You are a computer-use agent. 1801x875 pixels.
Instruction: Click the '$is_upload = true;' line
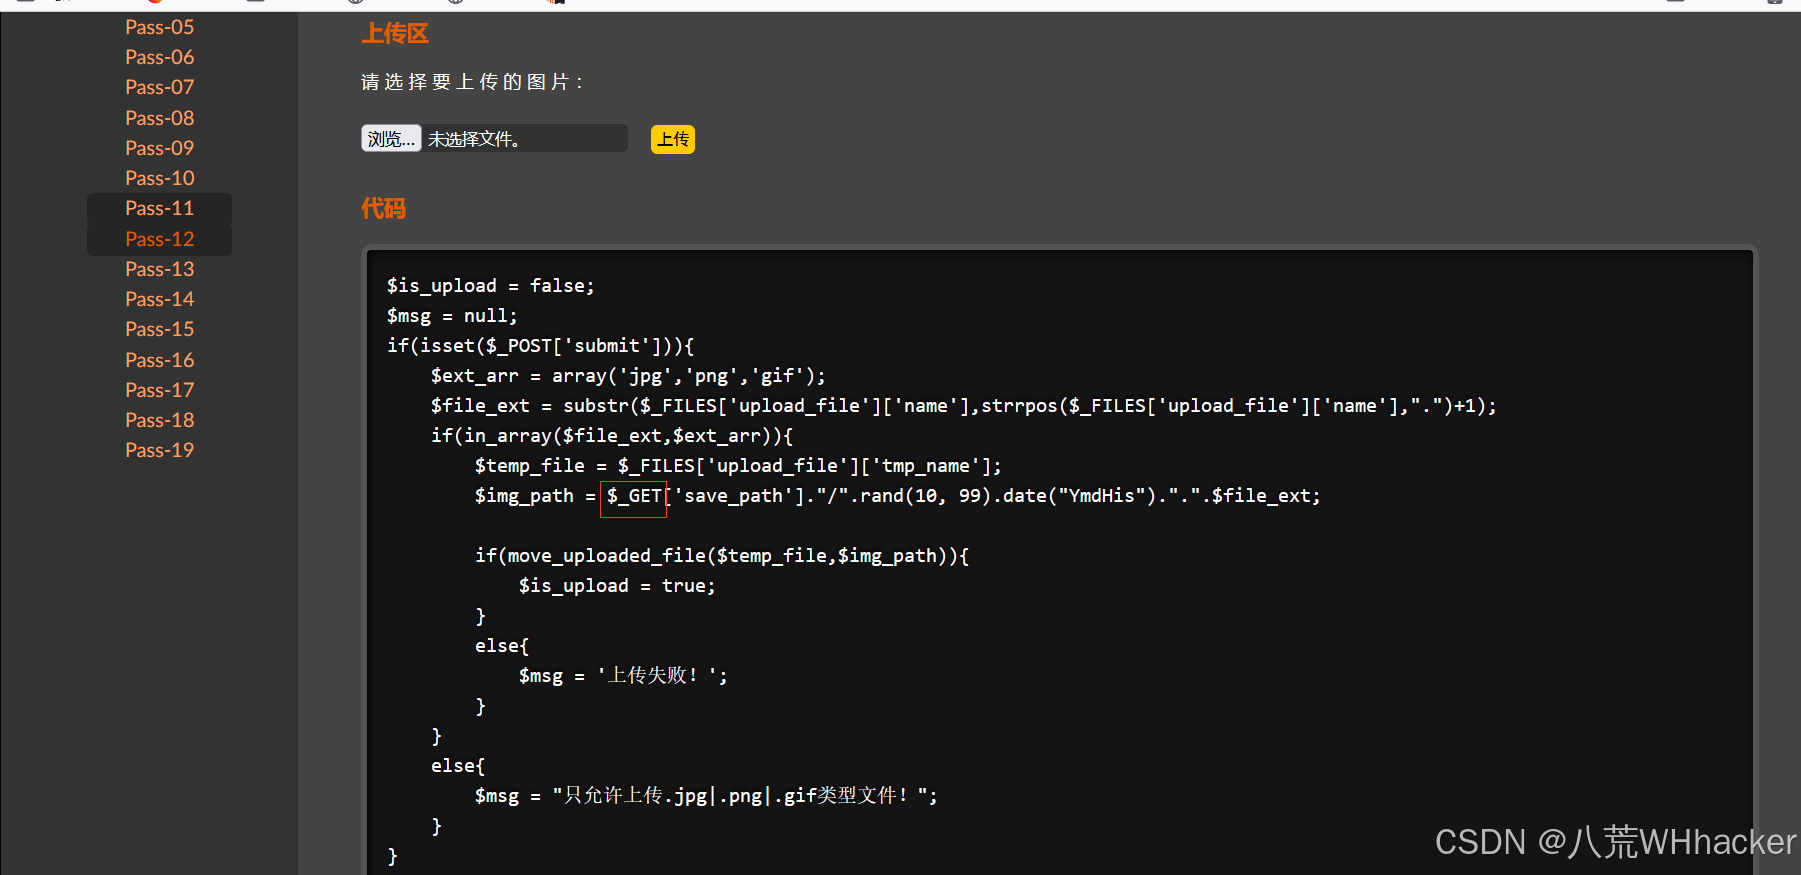tap(617, 586)
